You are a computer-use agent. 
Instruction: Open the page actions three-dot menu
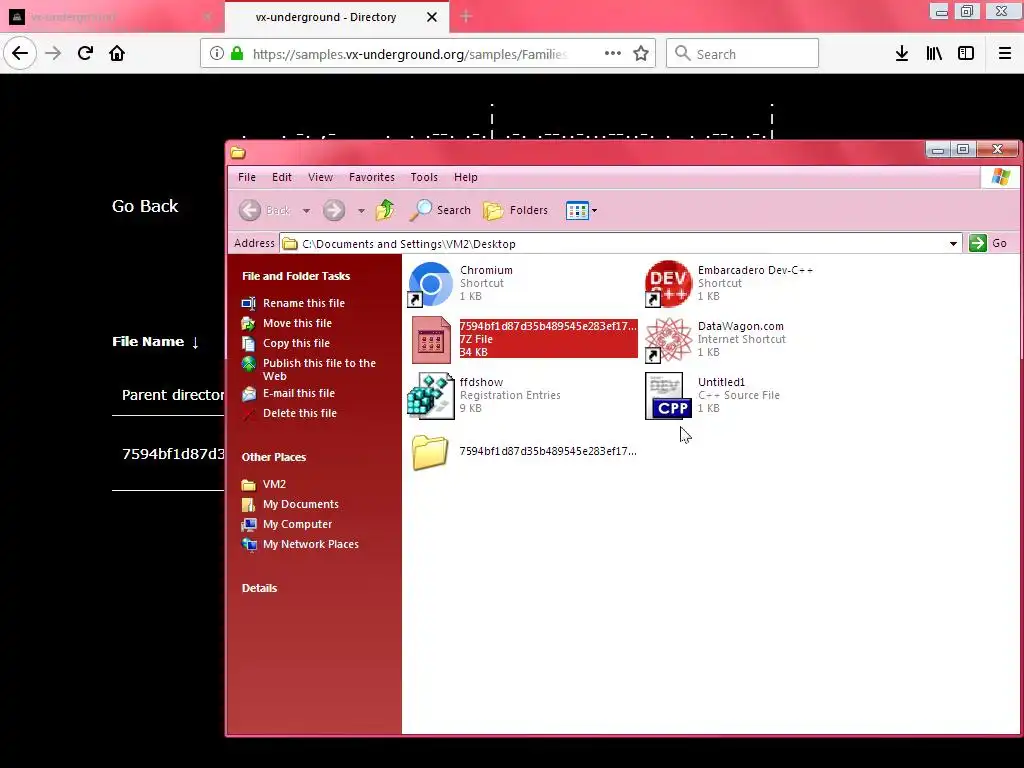[x=613, y=54]
